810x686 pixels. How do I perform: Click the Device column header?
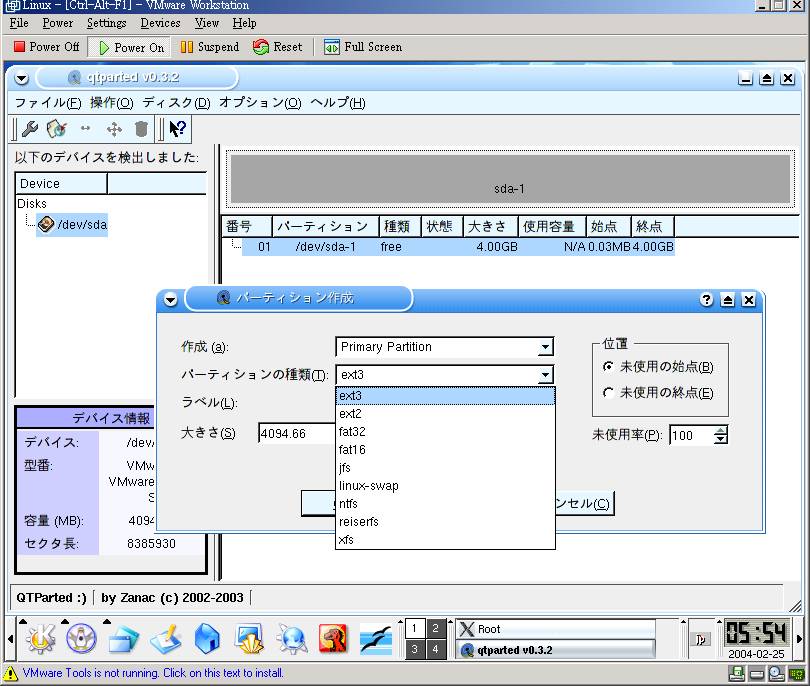point(61,183)
